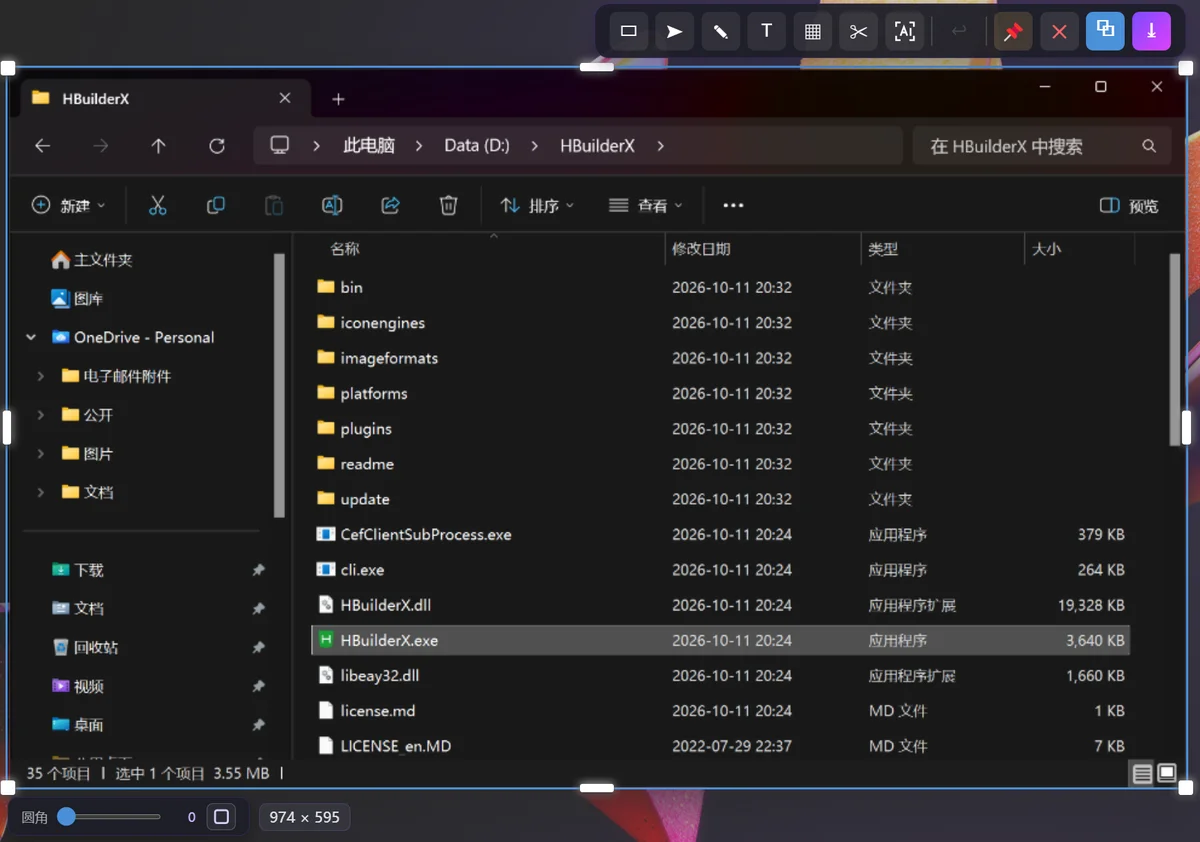Image resolution: width=1200 pixels, height=842 pixels.
Task: Click the Copy icon in Explorer toolbar
Action: tap(215, 205)
